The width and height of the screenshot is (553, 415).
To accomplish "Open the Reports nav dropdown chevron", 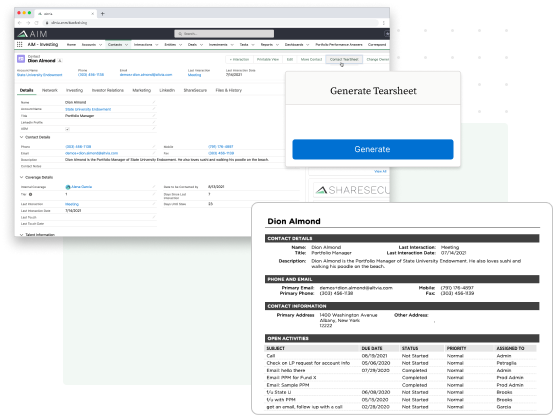I will tap(277, 45).
